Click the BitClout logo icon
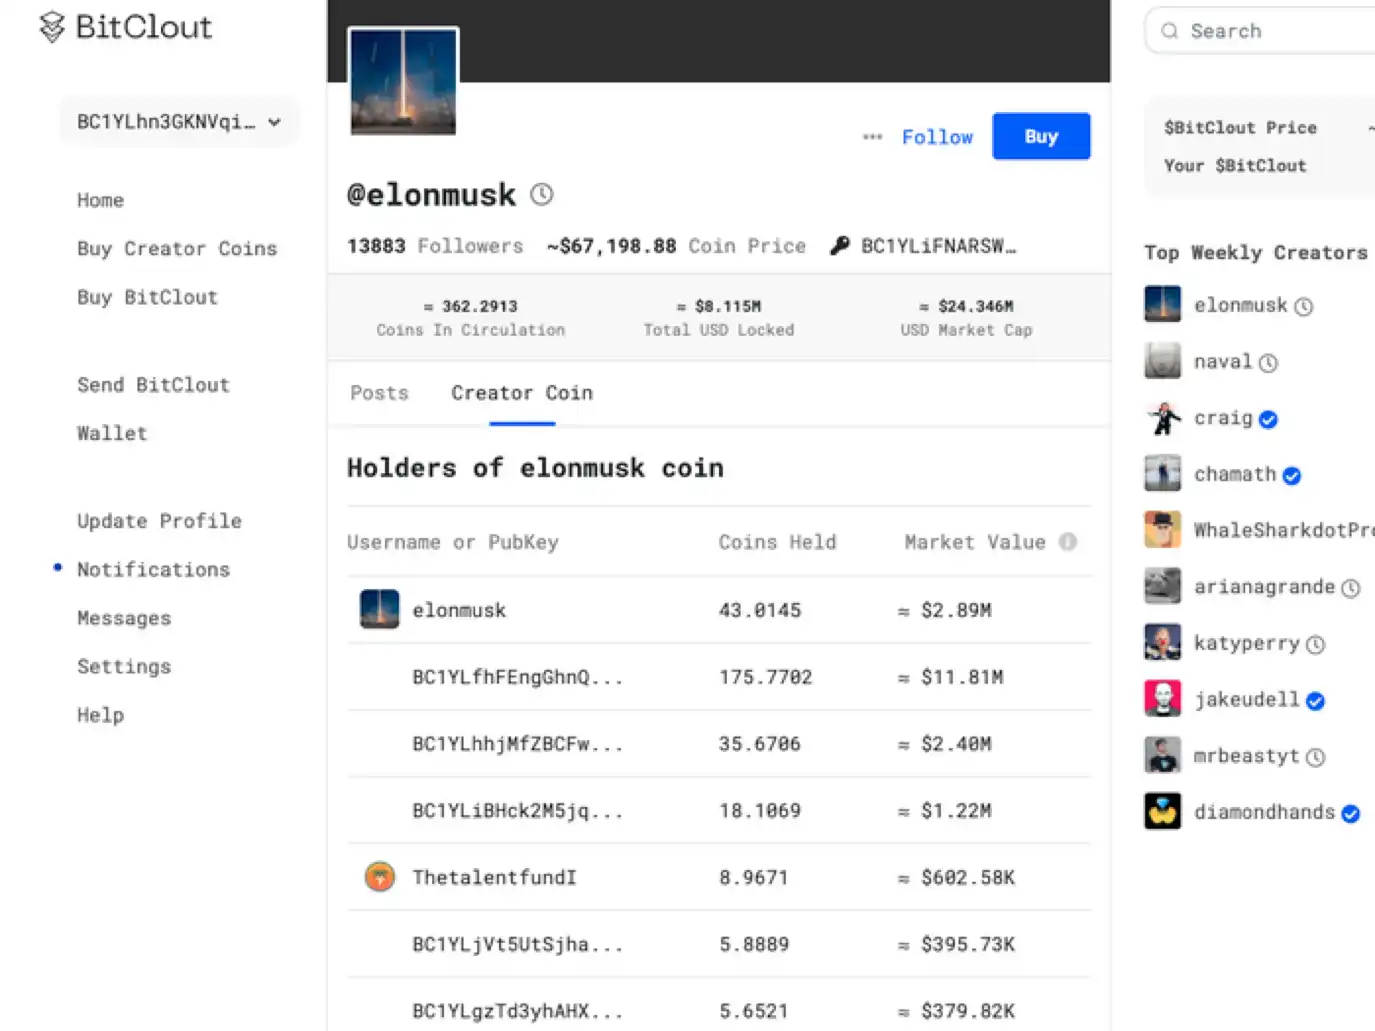The image size is (1375, 1031). pos(51,28)
